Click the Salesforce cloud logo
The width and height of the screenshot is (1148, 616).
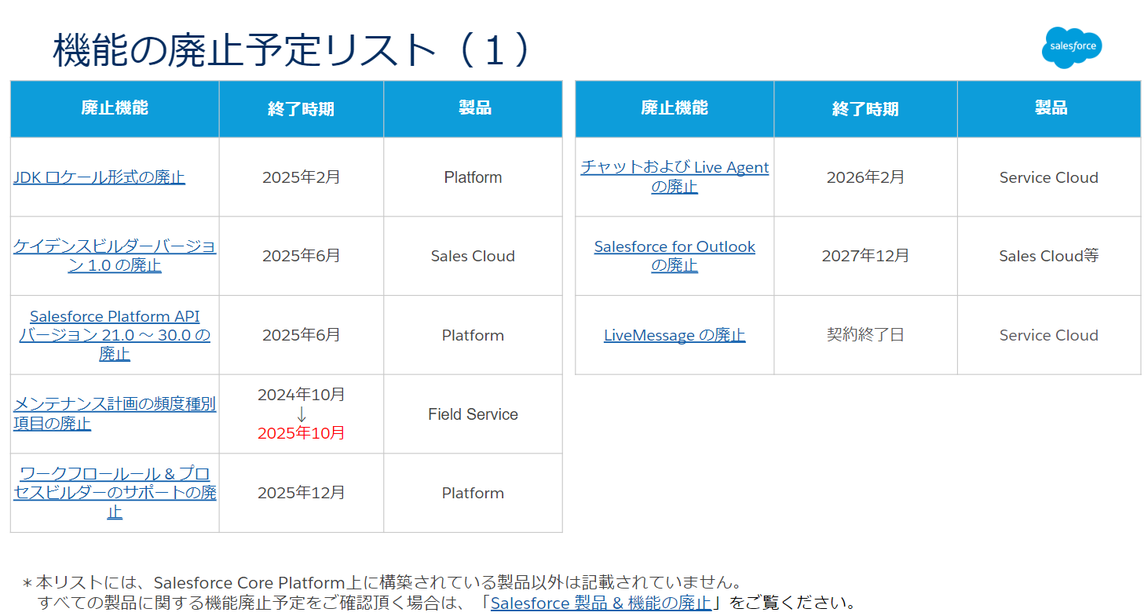pos(1072,47)
